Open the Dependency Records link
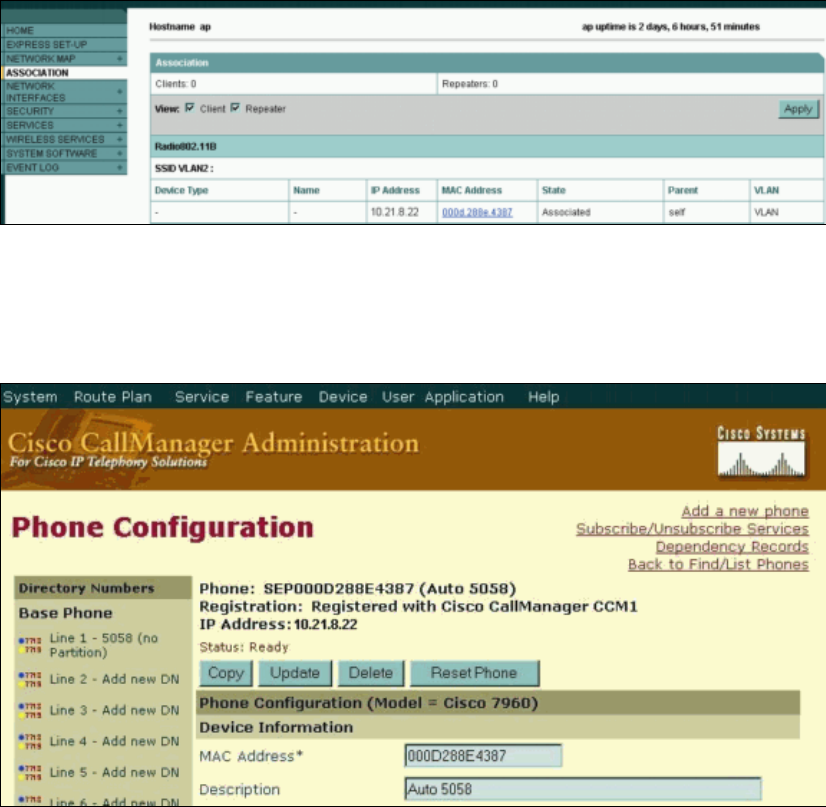The height and width of the screenshot is (807, 826). (732, 547)
